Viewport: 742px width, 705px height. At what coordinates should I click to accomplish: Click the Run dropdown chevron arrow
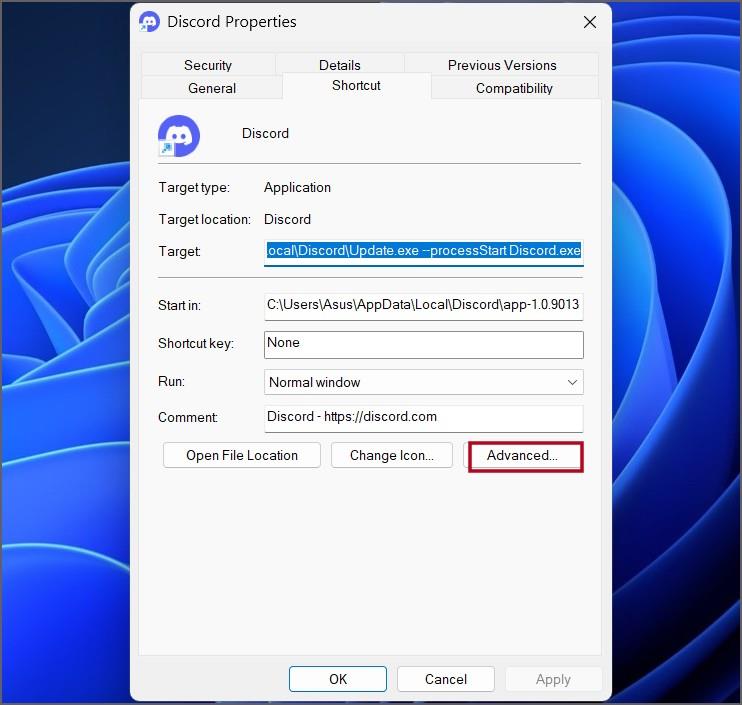point(572,382)
